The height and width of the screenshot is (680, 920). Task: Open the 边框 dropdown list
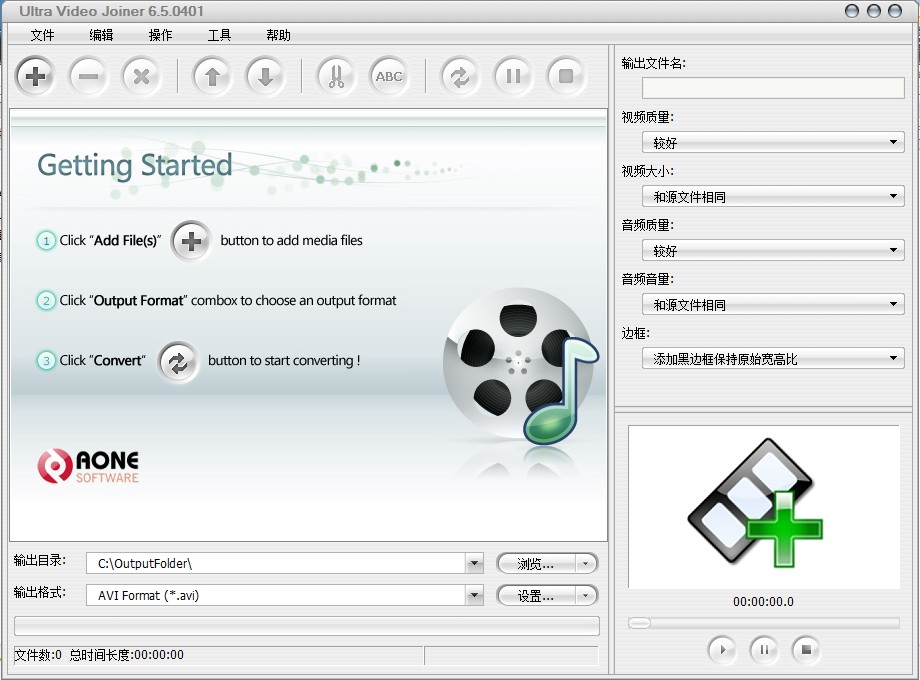(772, 358)
